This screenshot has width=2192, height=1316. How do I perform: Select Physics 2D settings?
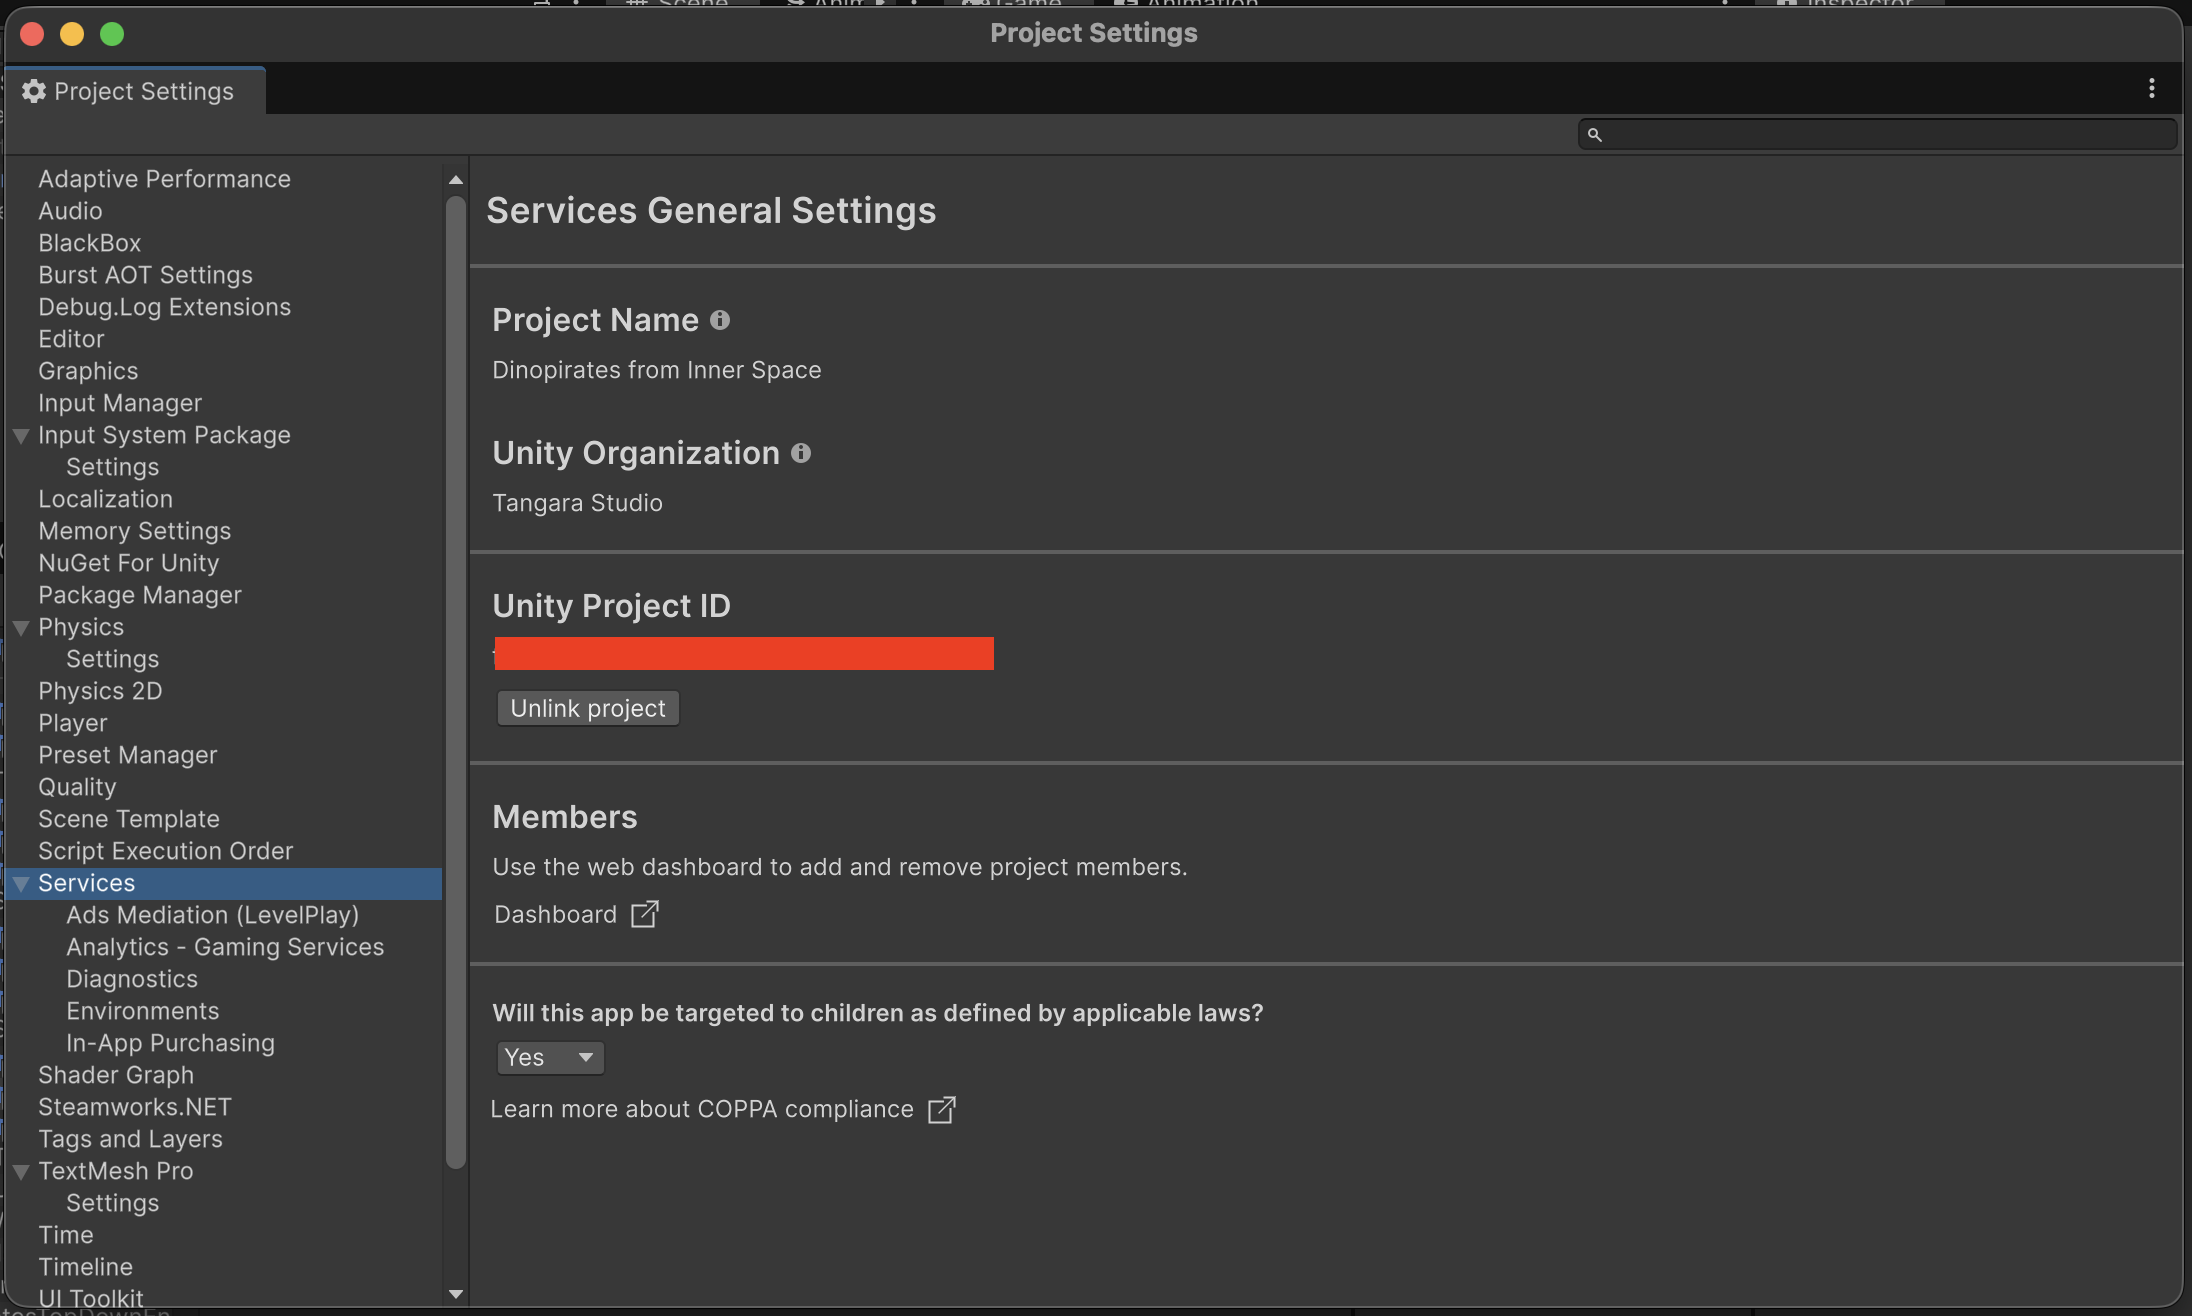[x=100, y=691]
